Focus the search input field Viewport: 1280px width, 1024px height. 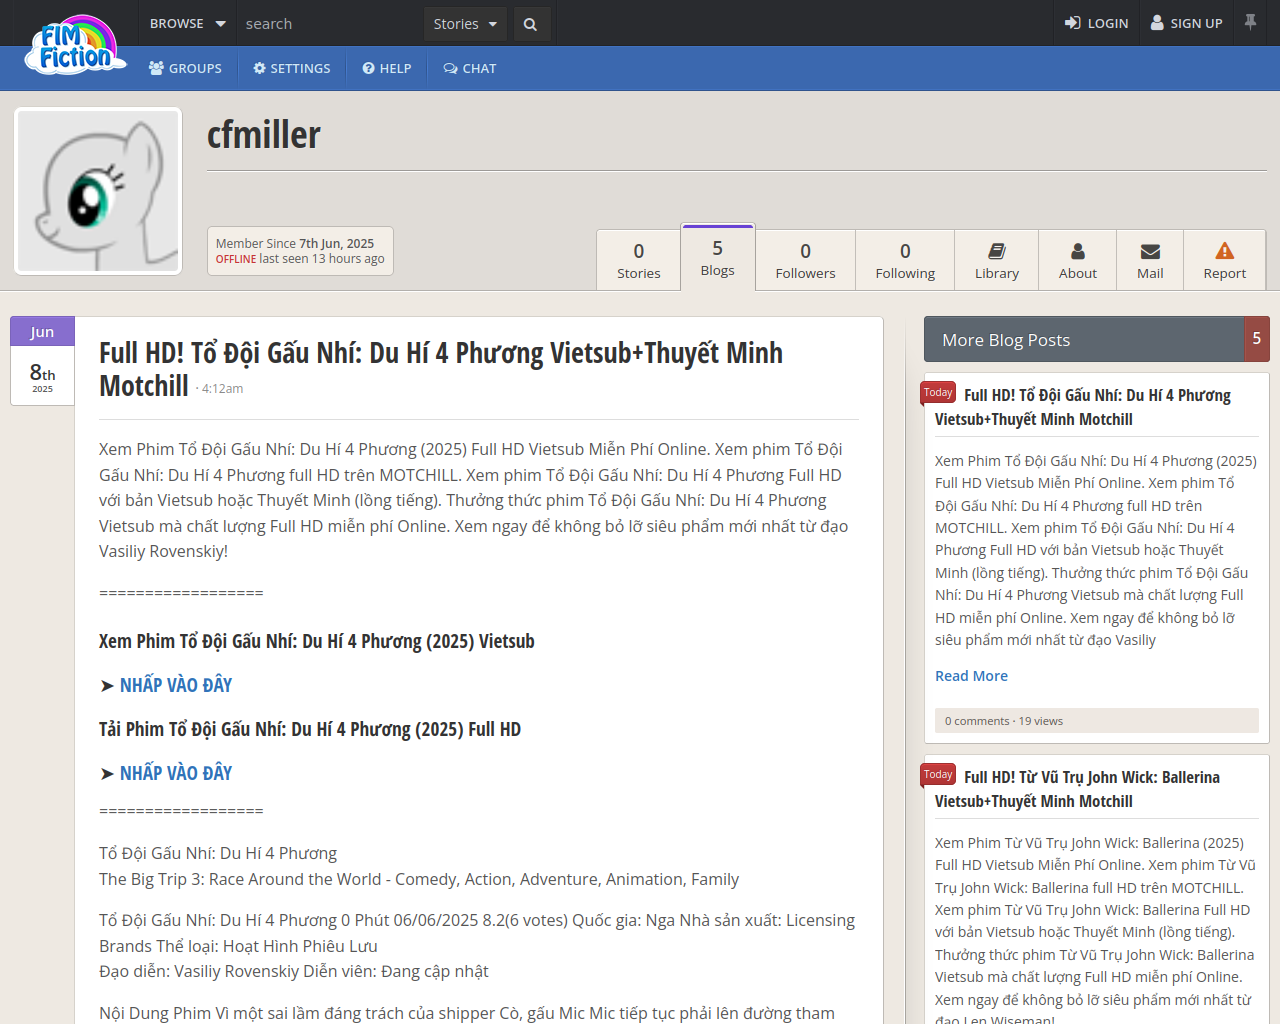click(330, 23)
